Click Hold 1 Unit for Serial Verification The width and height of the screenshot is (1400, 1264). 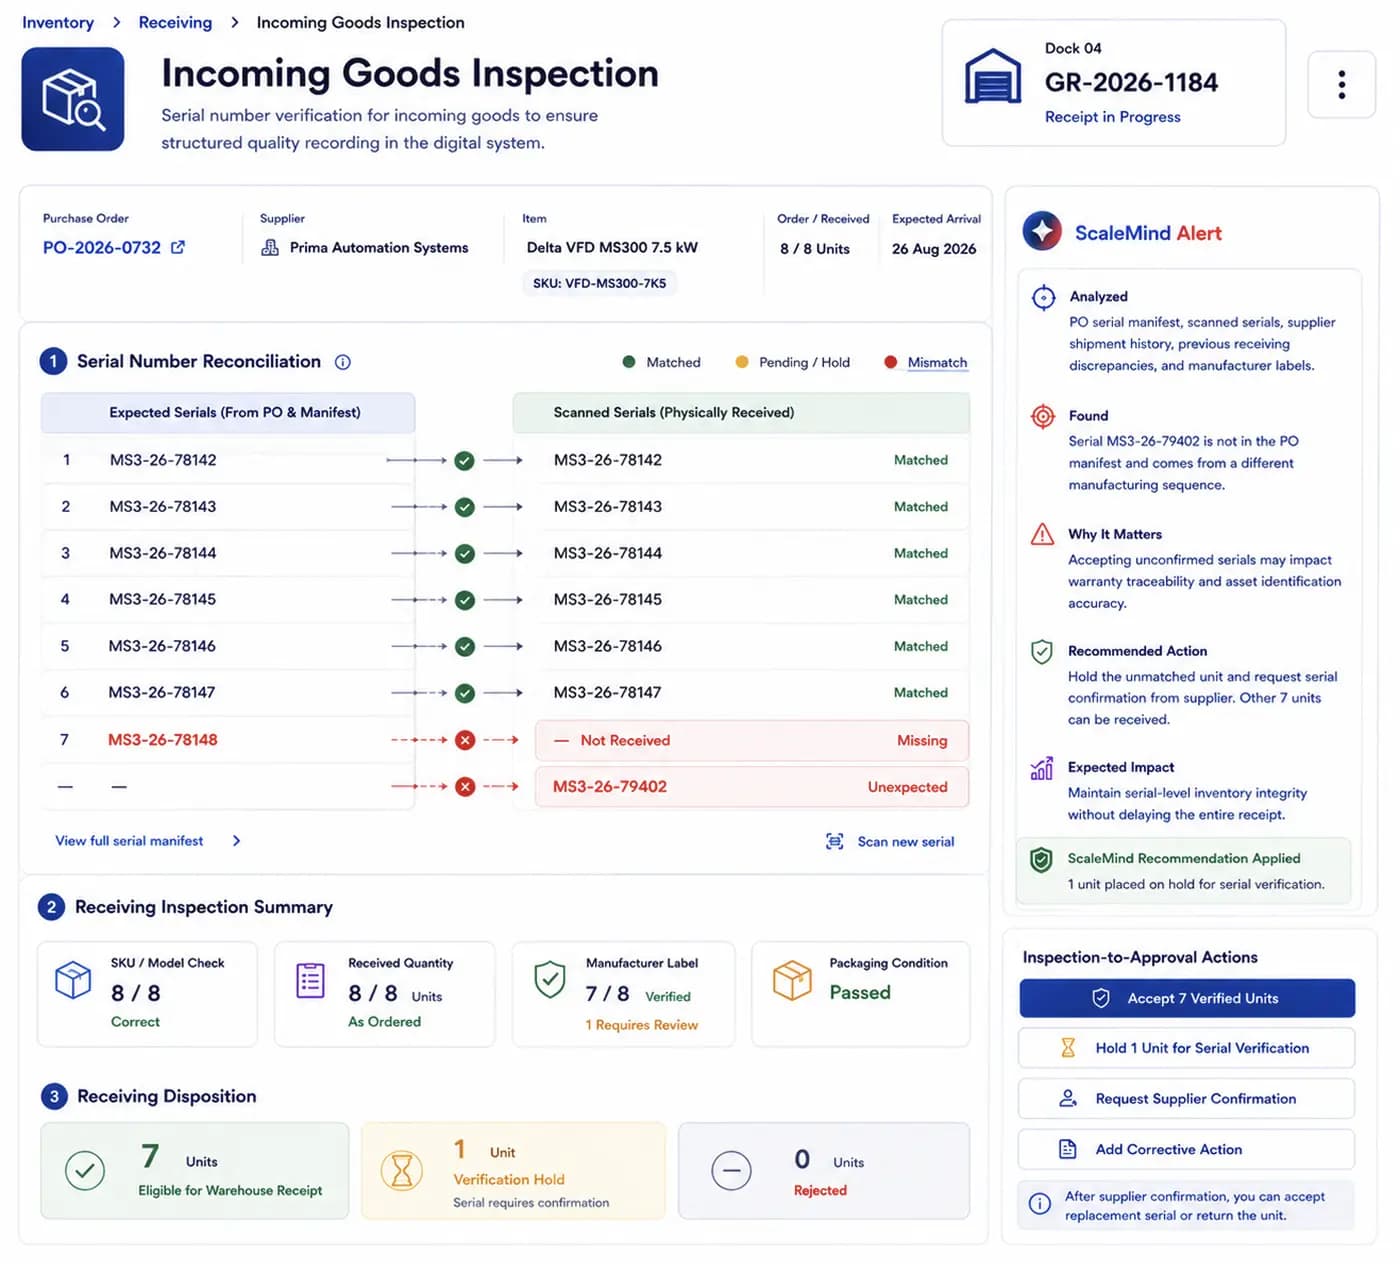coord(1187,1048)
